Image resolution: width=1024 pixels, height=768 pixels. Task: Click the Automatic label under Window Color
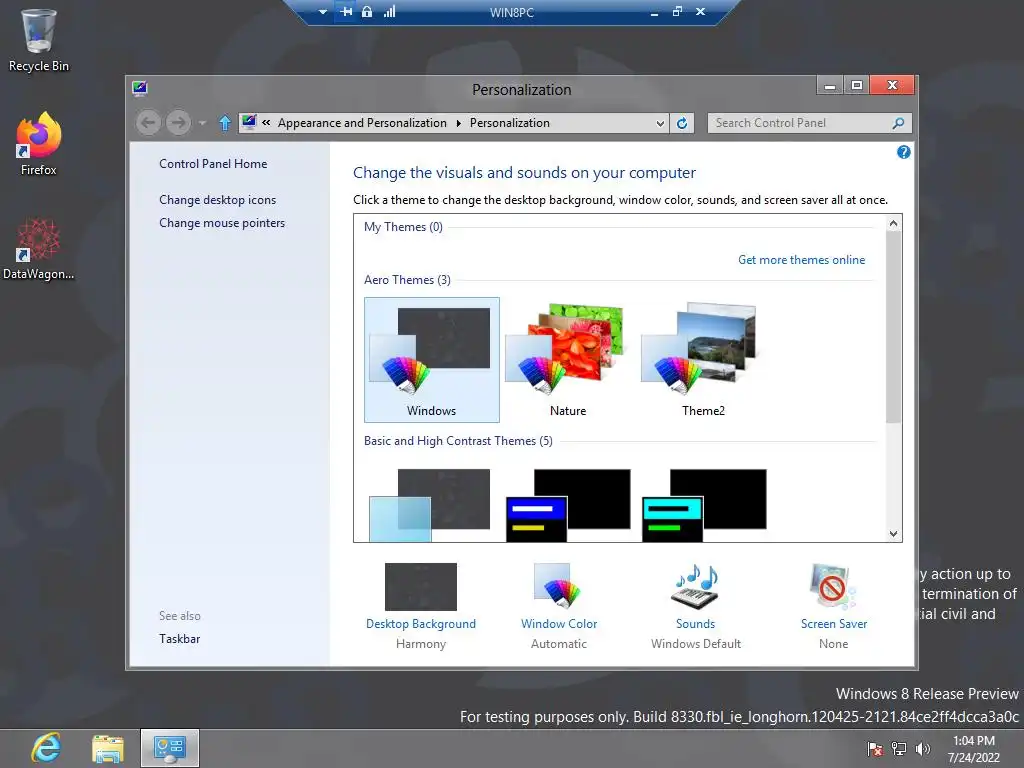(559, 644)
